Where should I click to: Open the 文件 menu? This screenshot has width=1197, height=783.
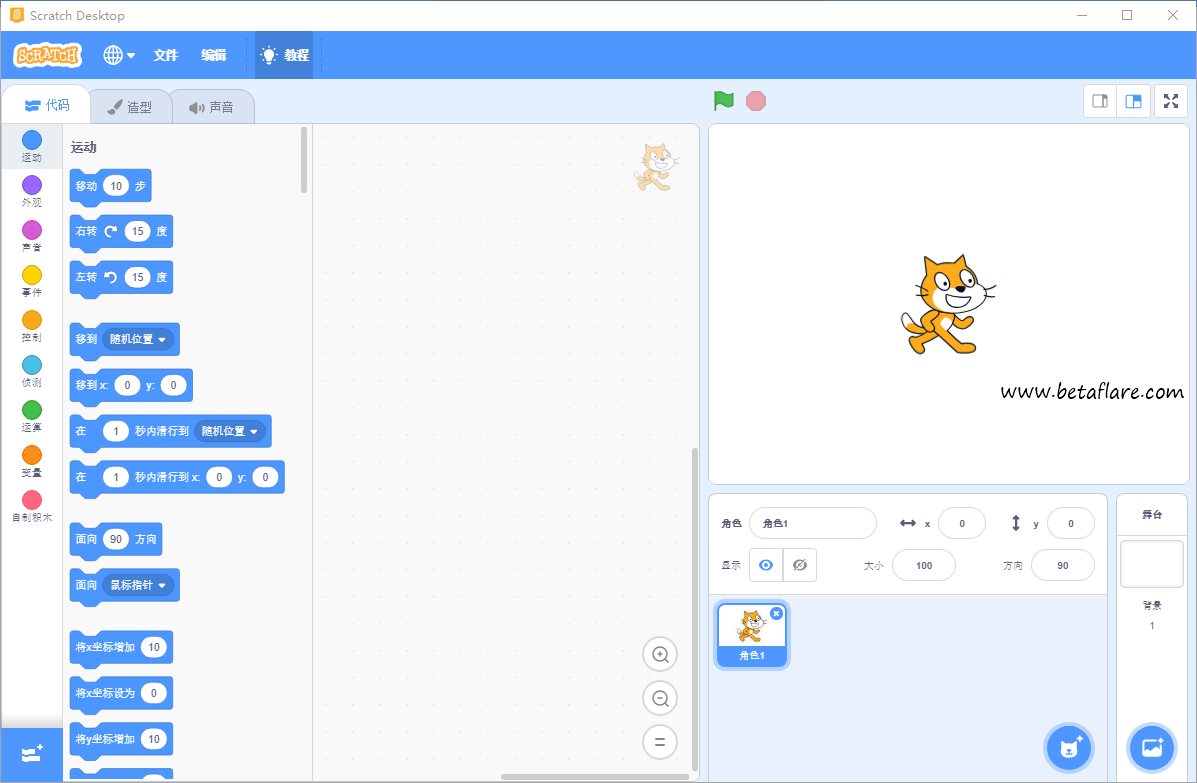click(x=165, y=55)
